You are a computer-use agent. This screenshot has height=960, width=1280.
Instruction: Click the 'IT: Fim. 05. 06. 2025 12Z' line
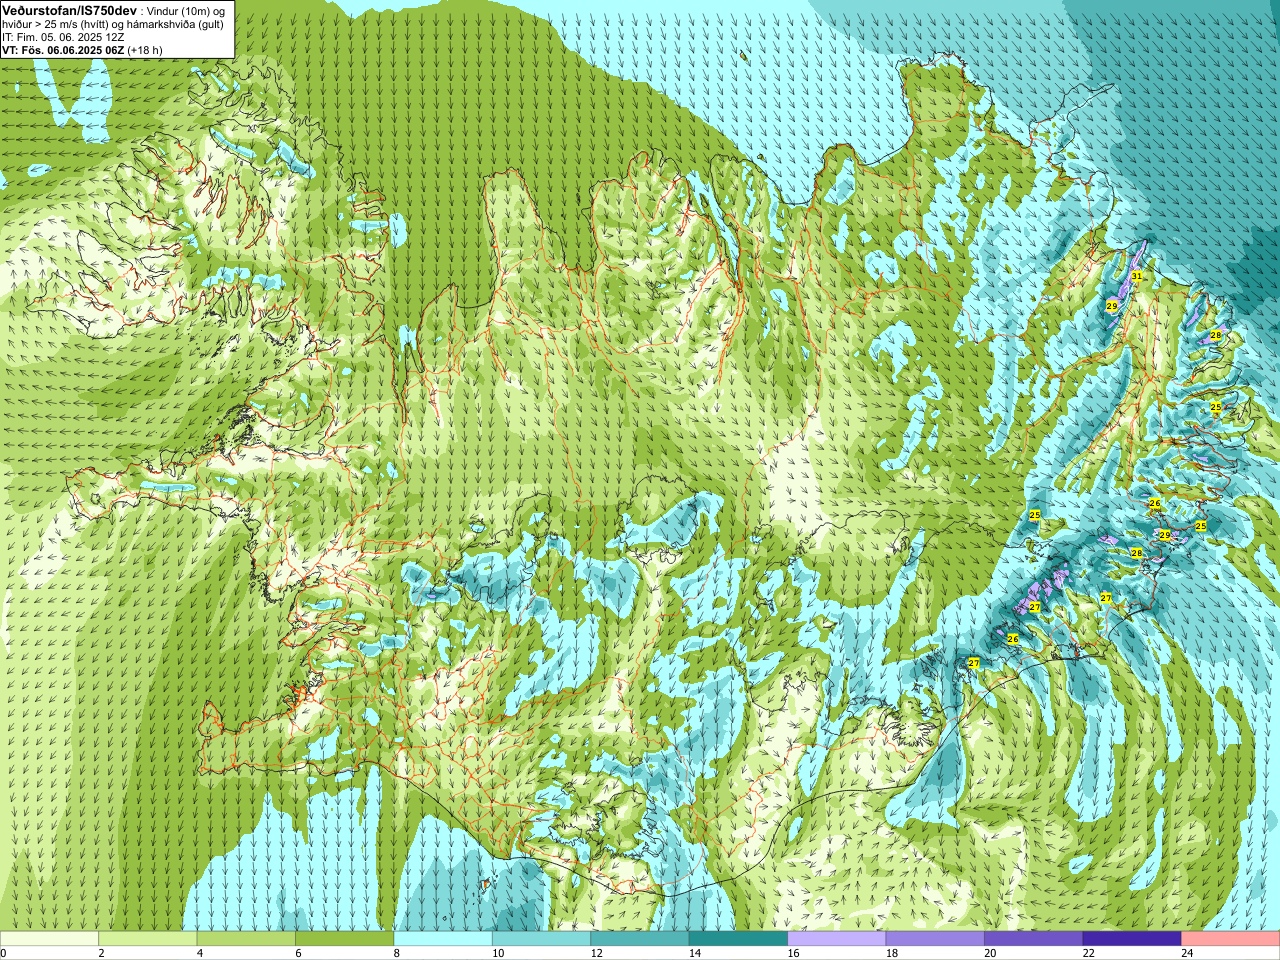point(63,37)
